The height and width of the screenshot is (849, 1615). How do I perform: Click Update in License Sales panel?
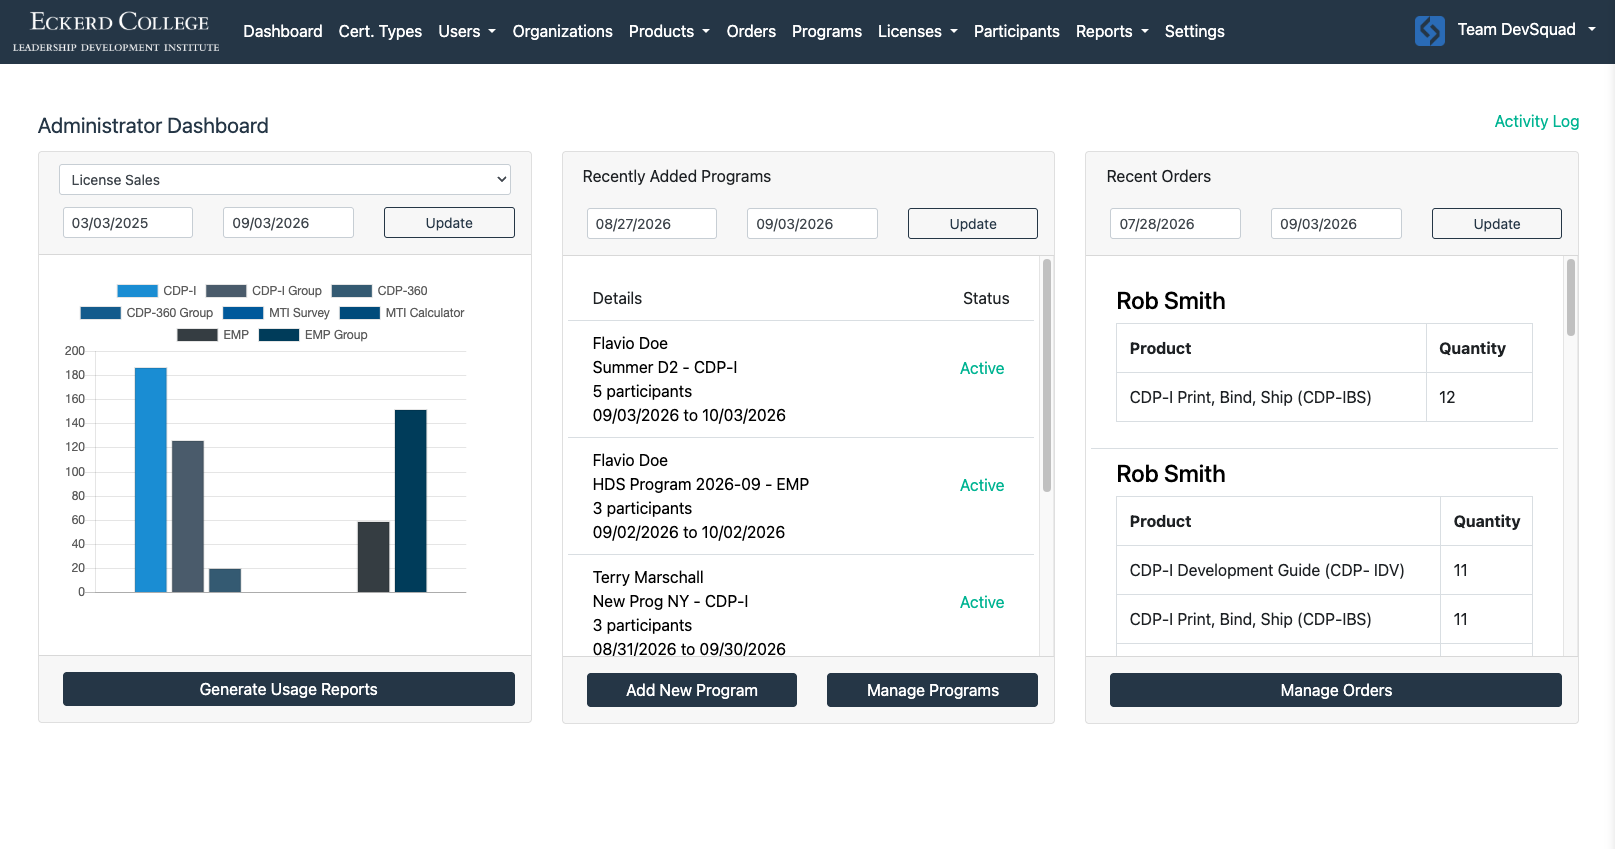coord(449,223)
